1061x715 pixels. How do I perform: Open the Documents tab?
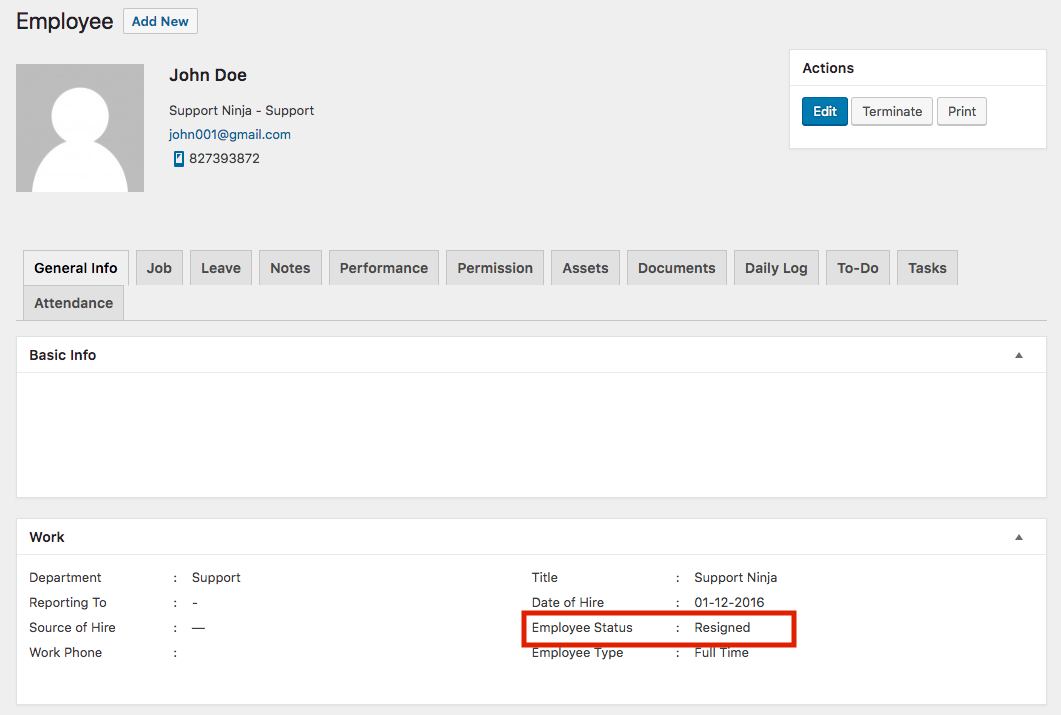coord(676,267)
